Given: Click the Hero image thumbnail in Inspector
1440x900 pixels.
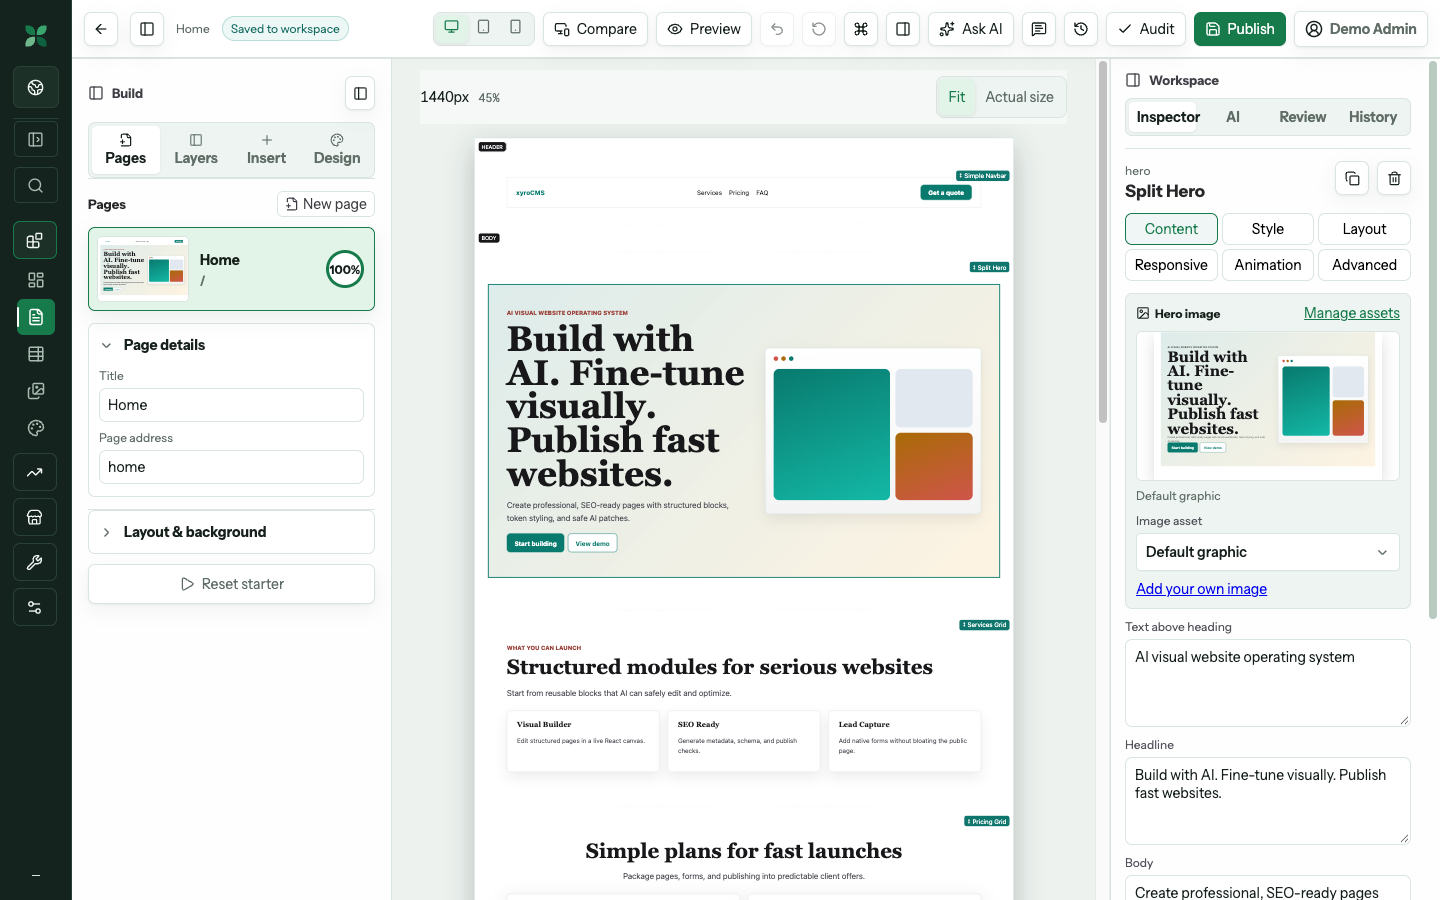Looking at the screenshot, I should (x=1267, y=406).
